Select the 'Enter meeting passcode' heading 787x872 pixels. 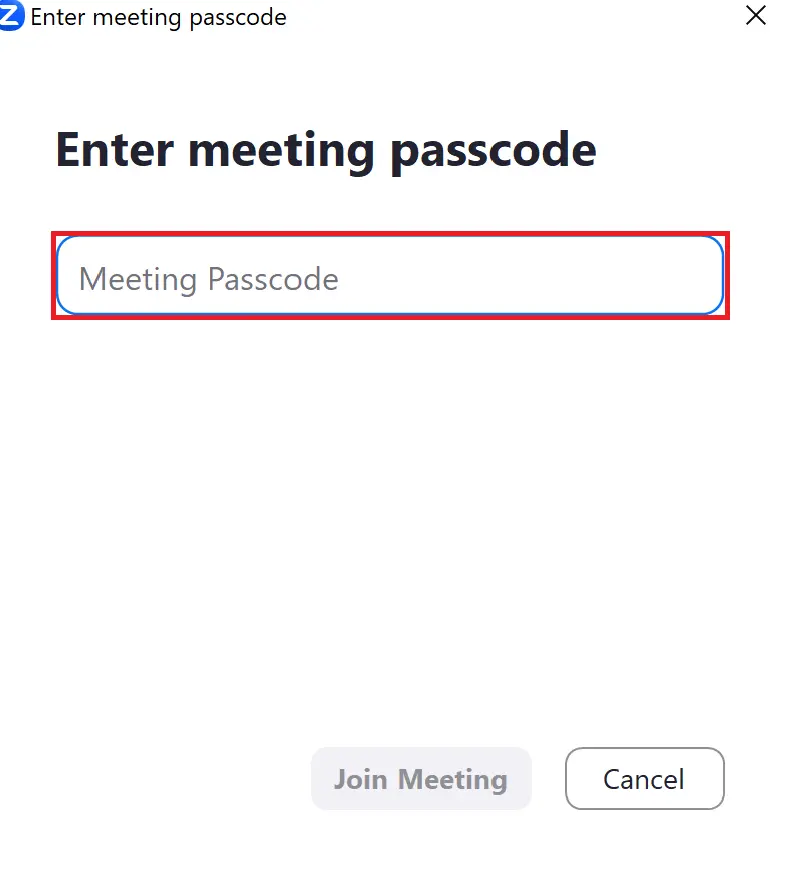tap(326, 151)
